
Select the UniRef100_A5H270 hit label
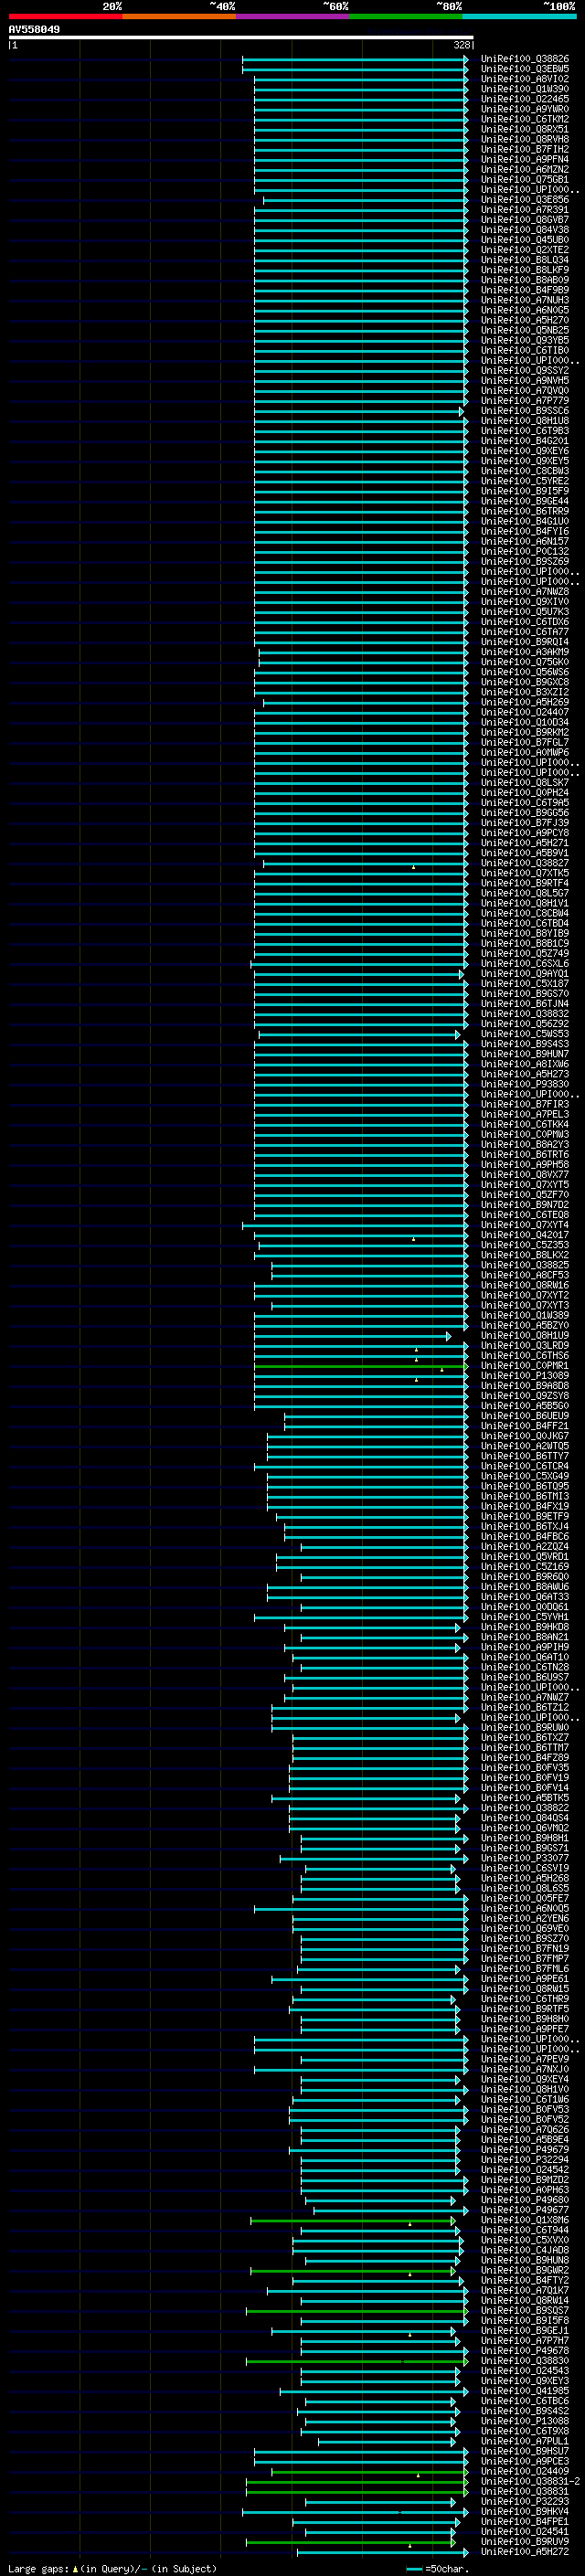[525, 320]
